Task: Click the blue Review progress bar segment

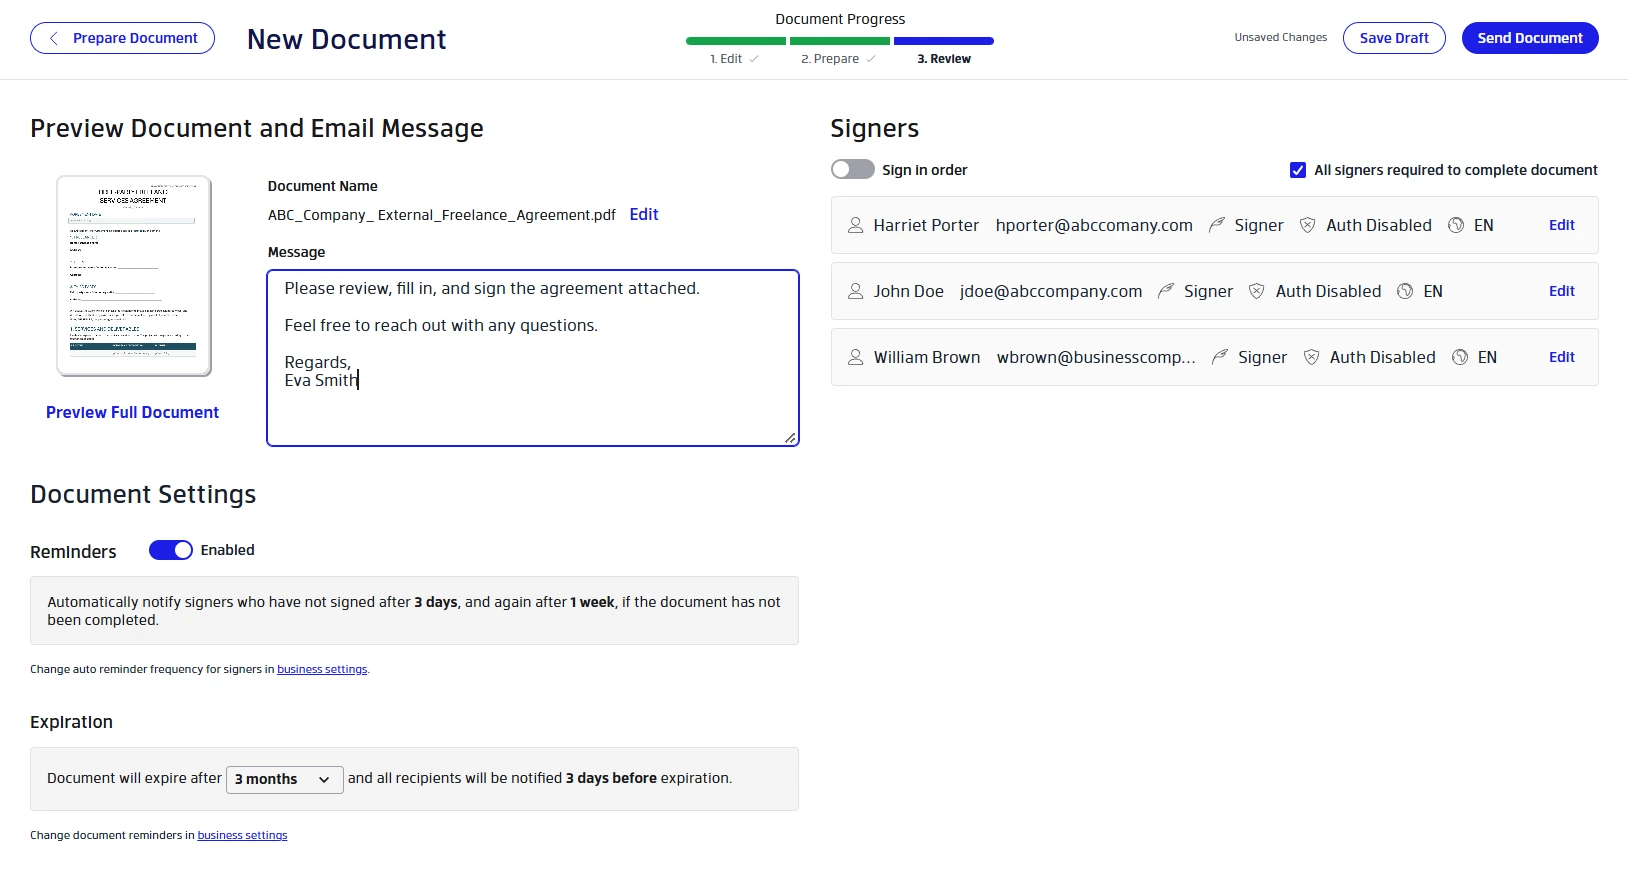Action: pyautogui.click(x=944, y=41)
